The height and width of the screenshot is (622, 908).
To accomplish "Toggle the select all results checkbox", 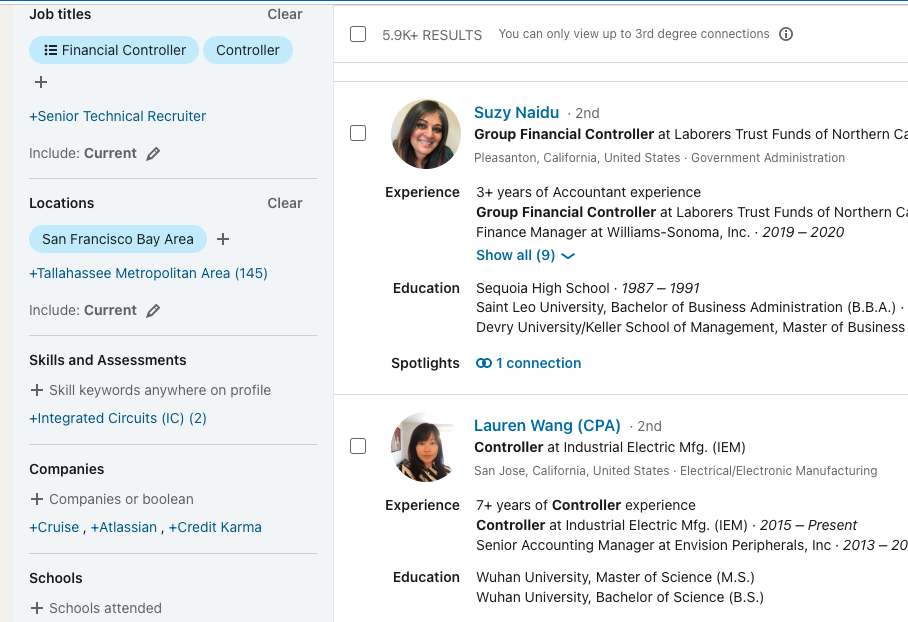I will (358, 34).
